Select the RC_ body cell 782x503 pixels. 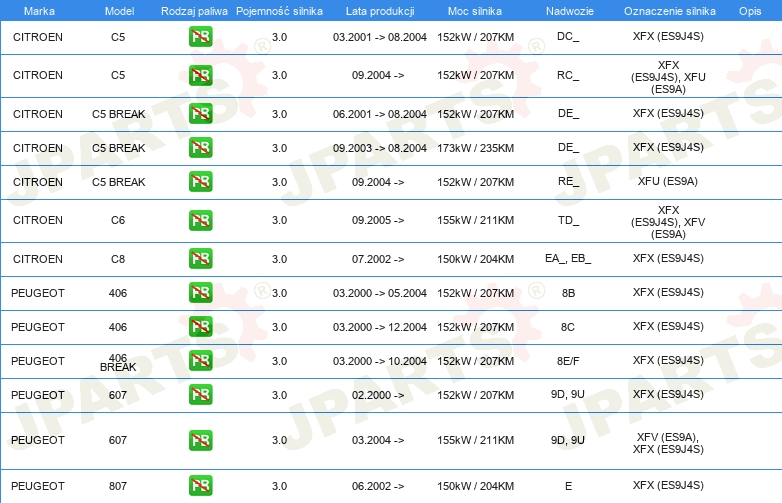point(568,75)
